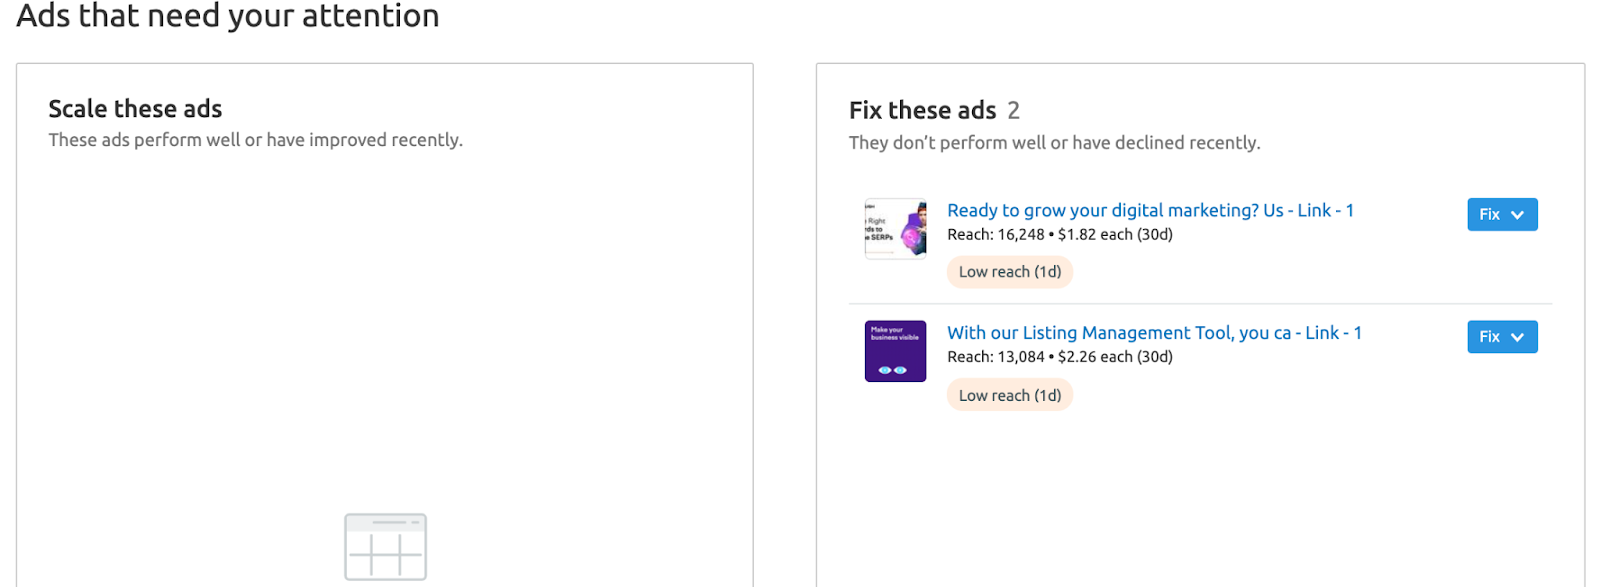Screen dimensions: 1600x587
Task: Select Low reach (1d) tag on first ad
Action: 1010,272
